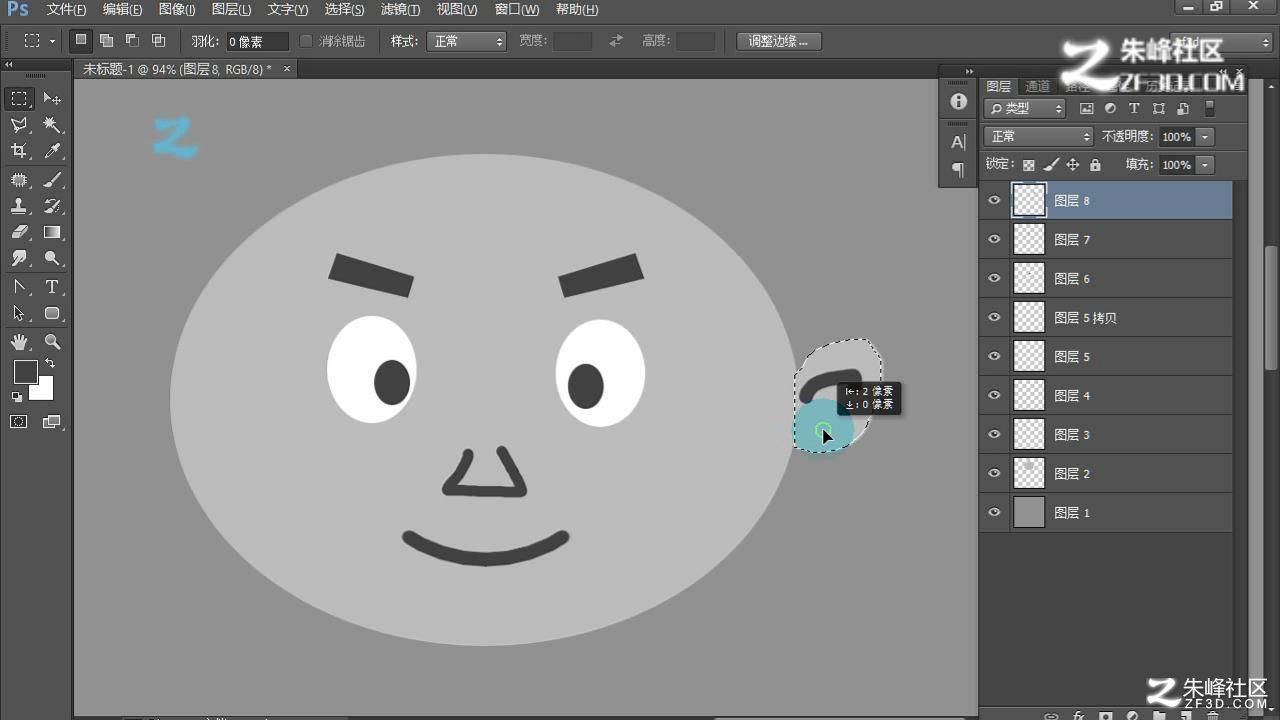This screenshot has height=720, width=1280.
Task: Hide layer 图层 5 拷贝
Action: 994,317
